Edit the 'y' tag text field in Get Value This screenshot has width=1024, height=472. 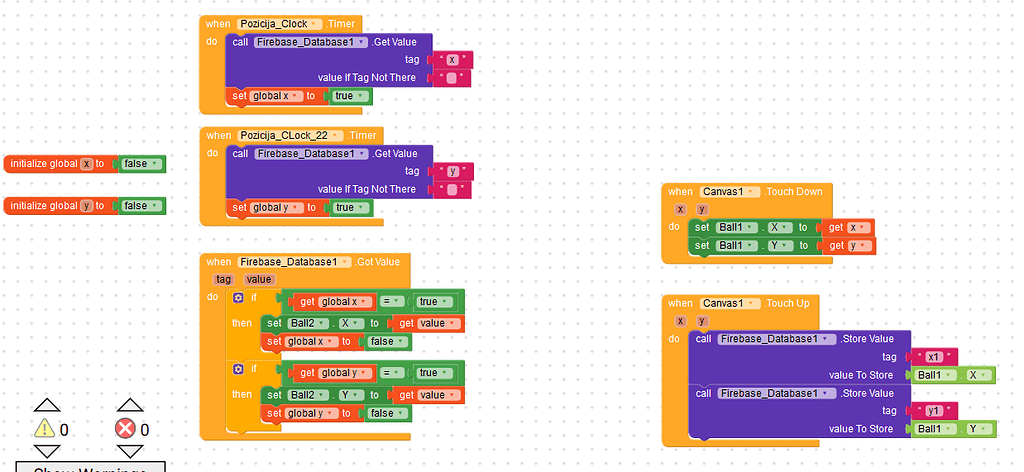point(453,172)
